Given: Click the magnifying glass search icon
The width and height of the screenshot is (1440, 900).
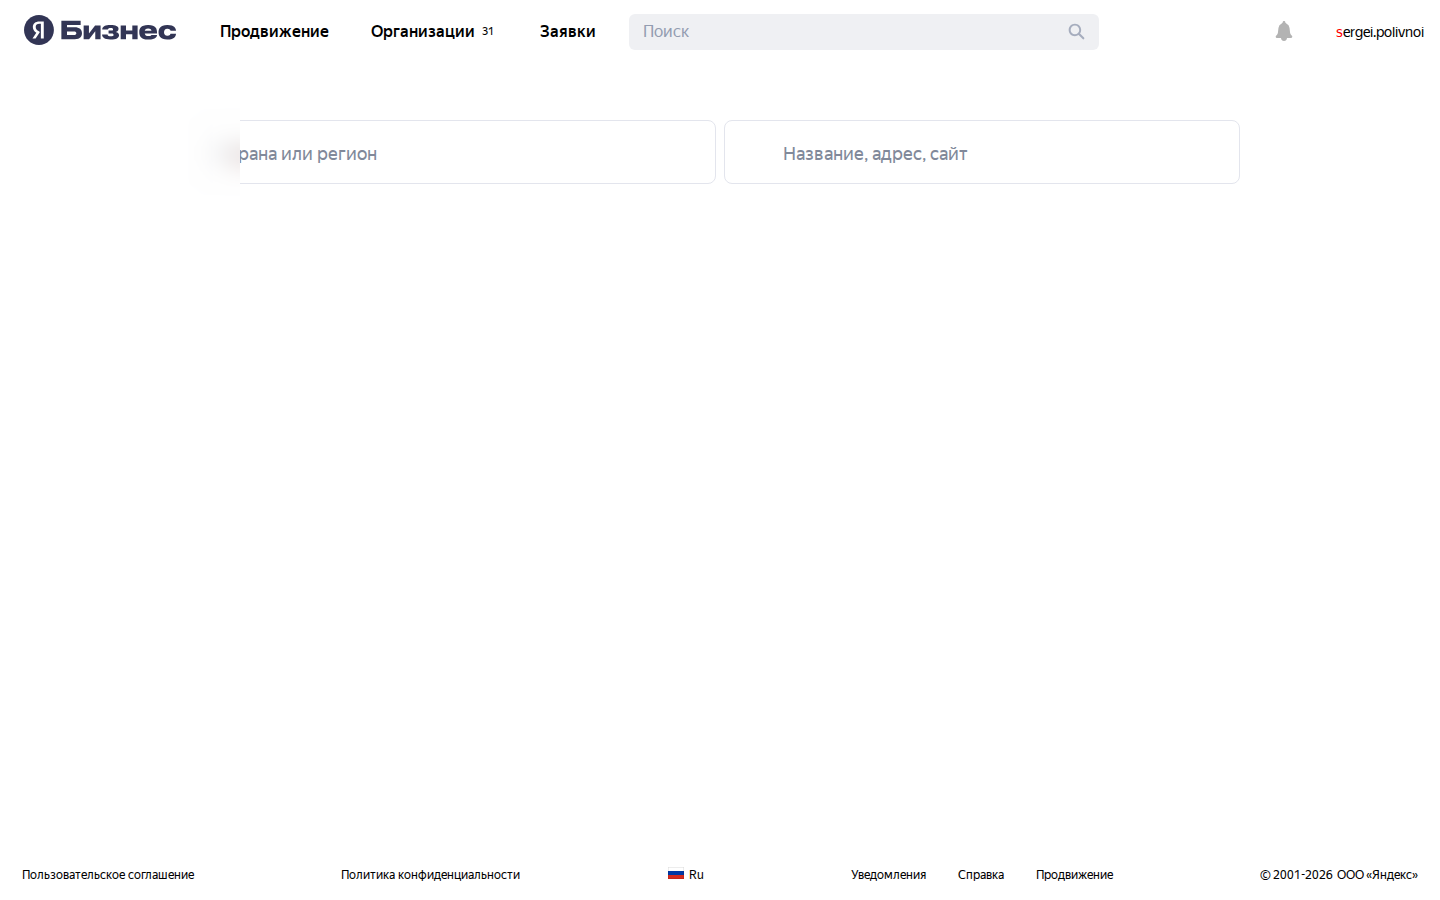Looking at the screenshot, I should (x=1076, y=32).
